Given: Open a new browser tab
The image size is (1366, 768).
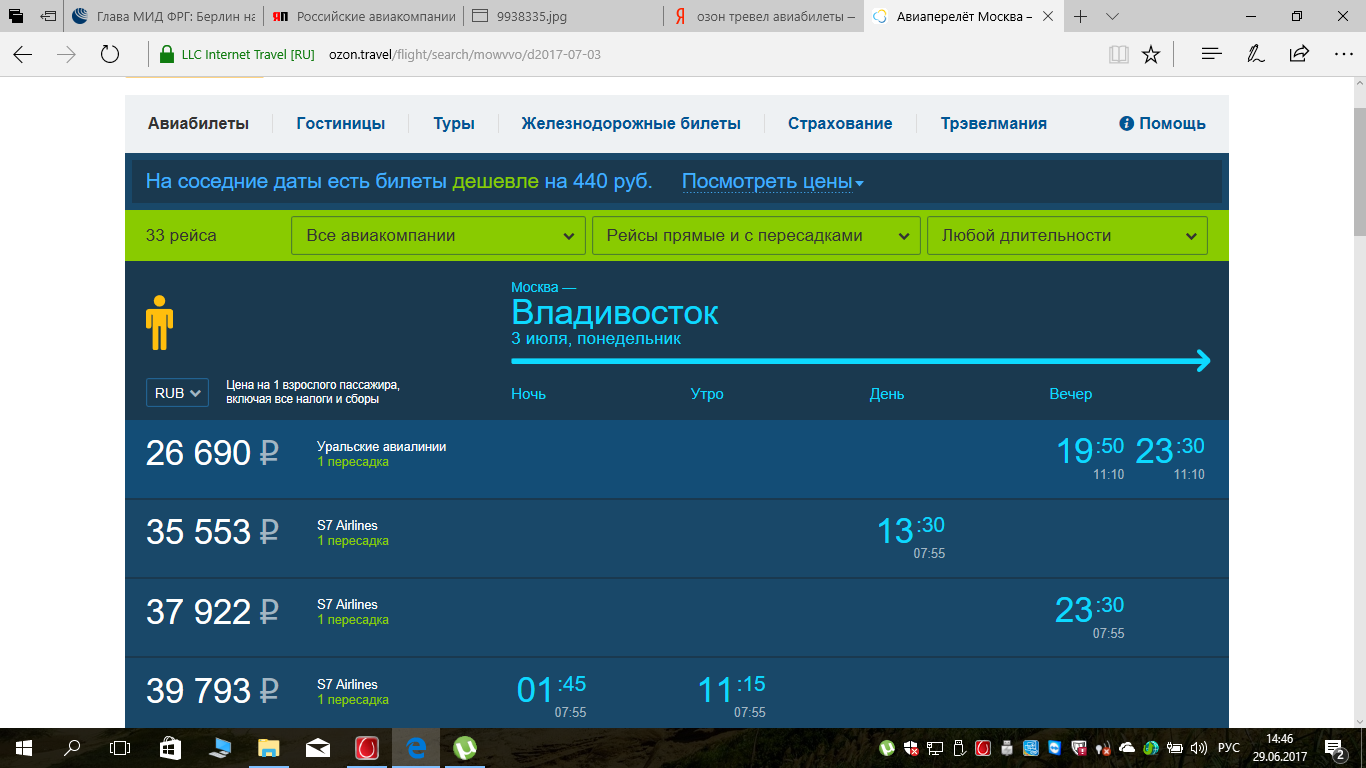Looking at the screenshot, I should tap(1080, 16).
